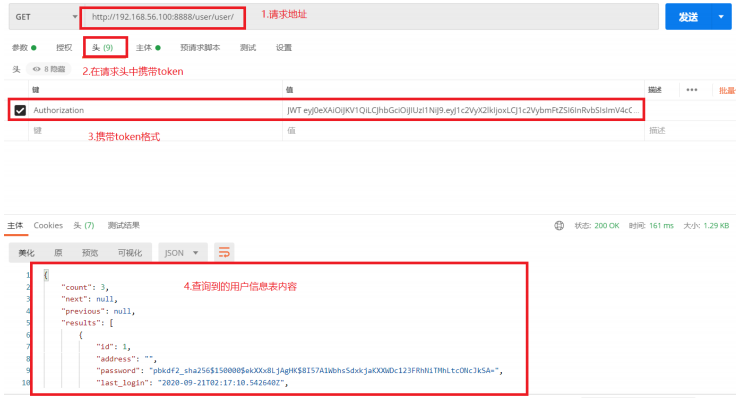Open the headers table more options ellipsis
744x406 pixels.
point(692,90)
